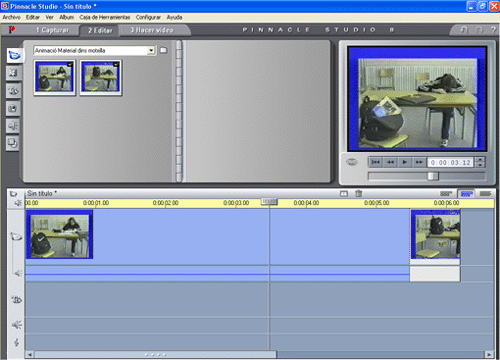Open the sound effects album tab

point(13,126)
